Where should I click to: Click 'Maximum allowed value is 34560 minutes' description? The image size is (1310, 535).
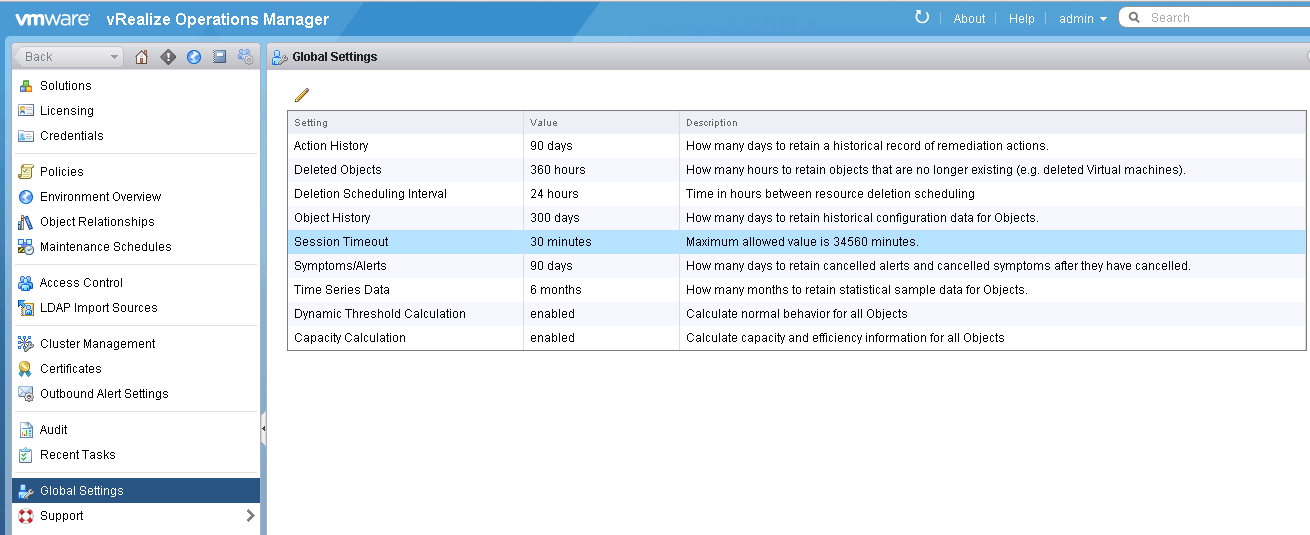(x=802, y=242)
